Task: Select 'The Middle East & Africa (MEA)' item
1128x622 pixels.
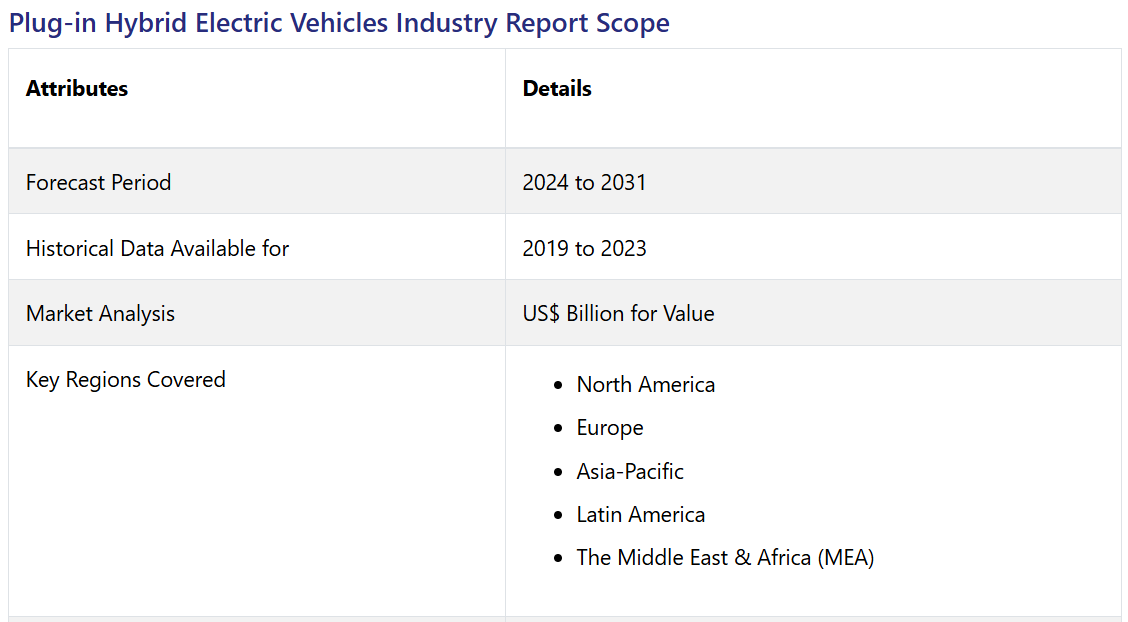Action: pos(725,557)
